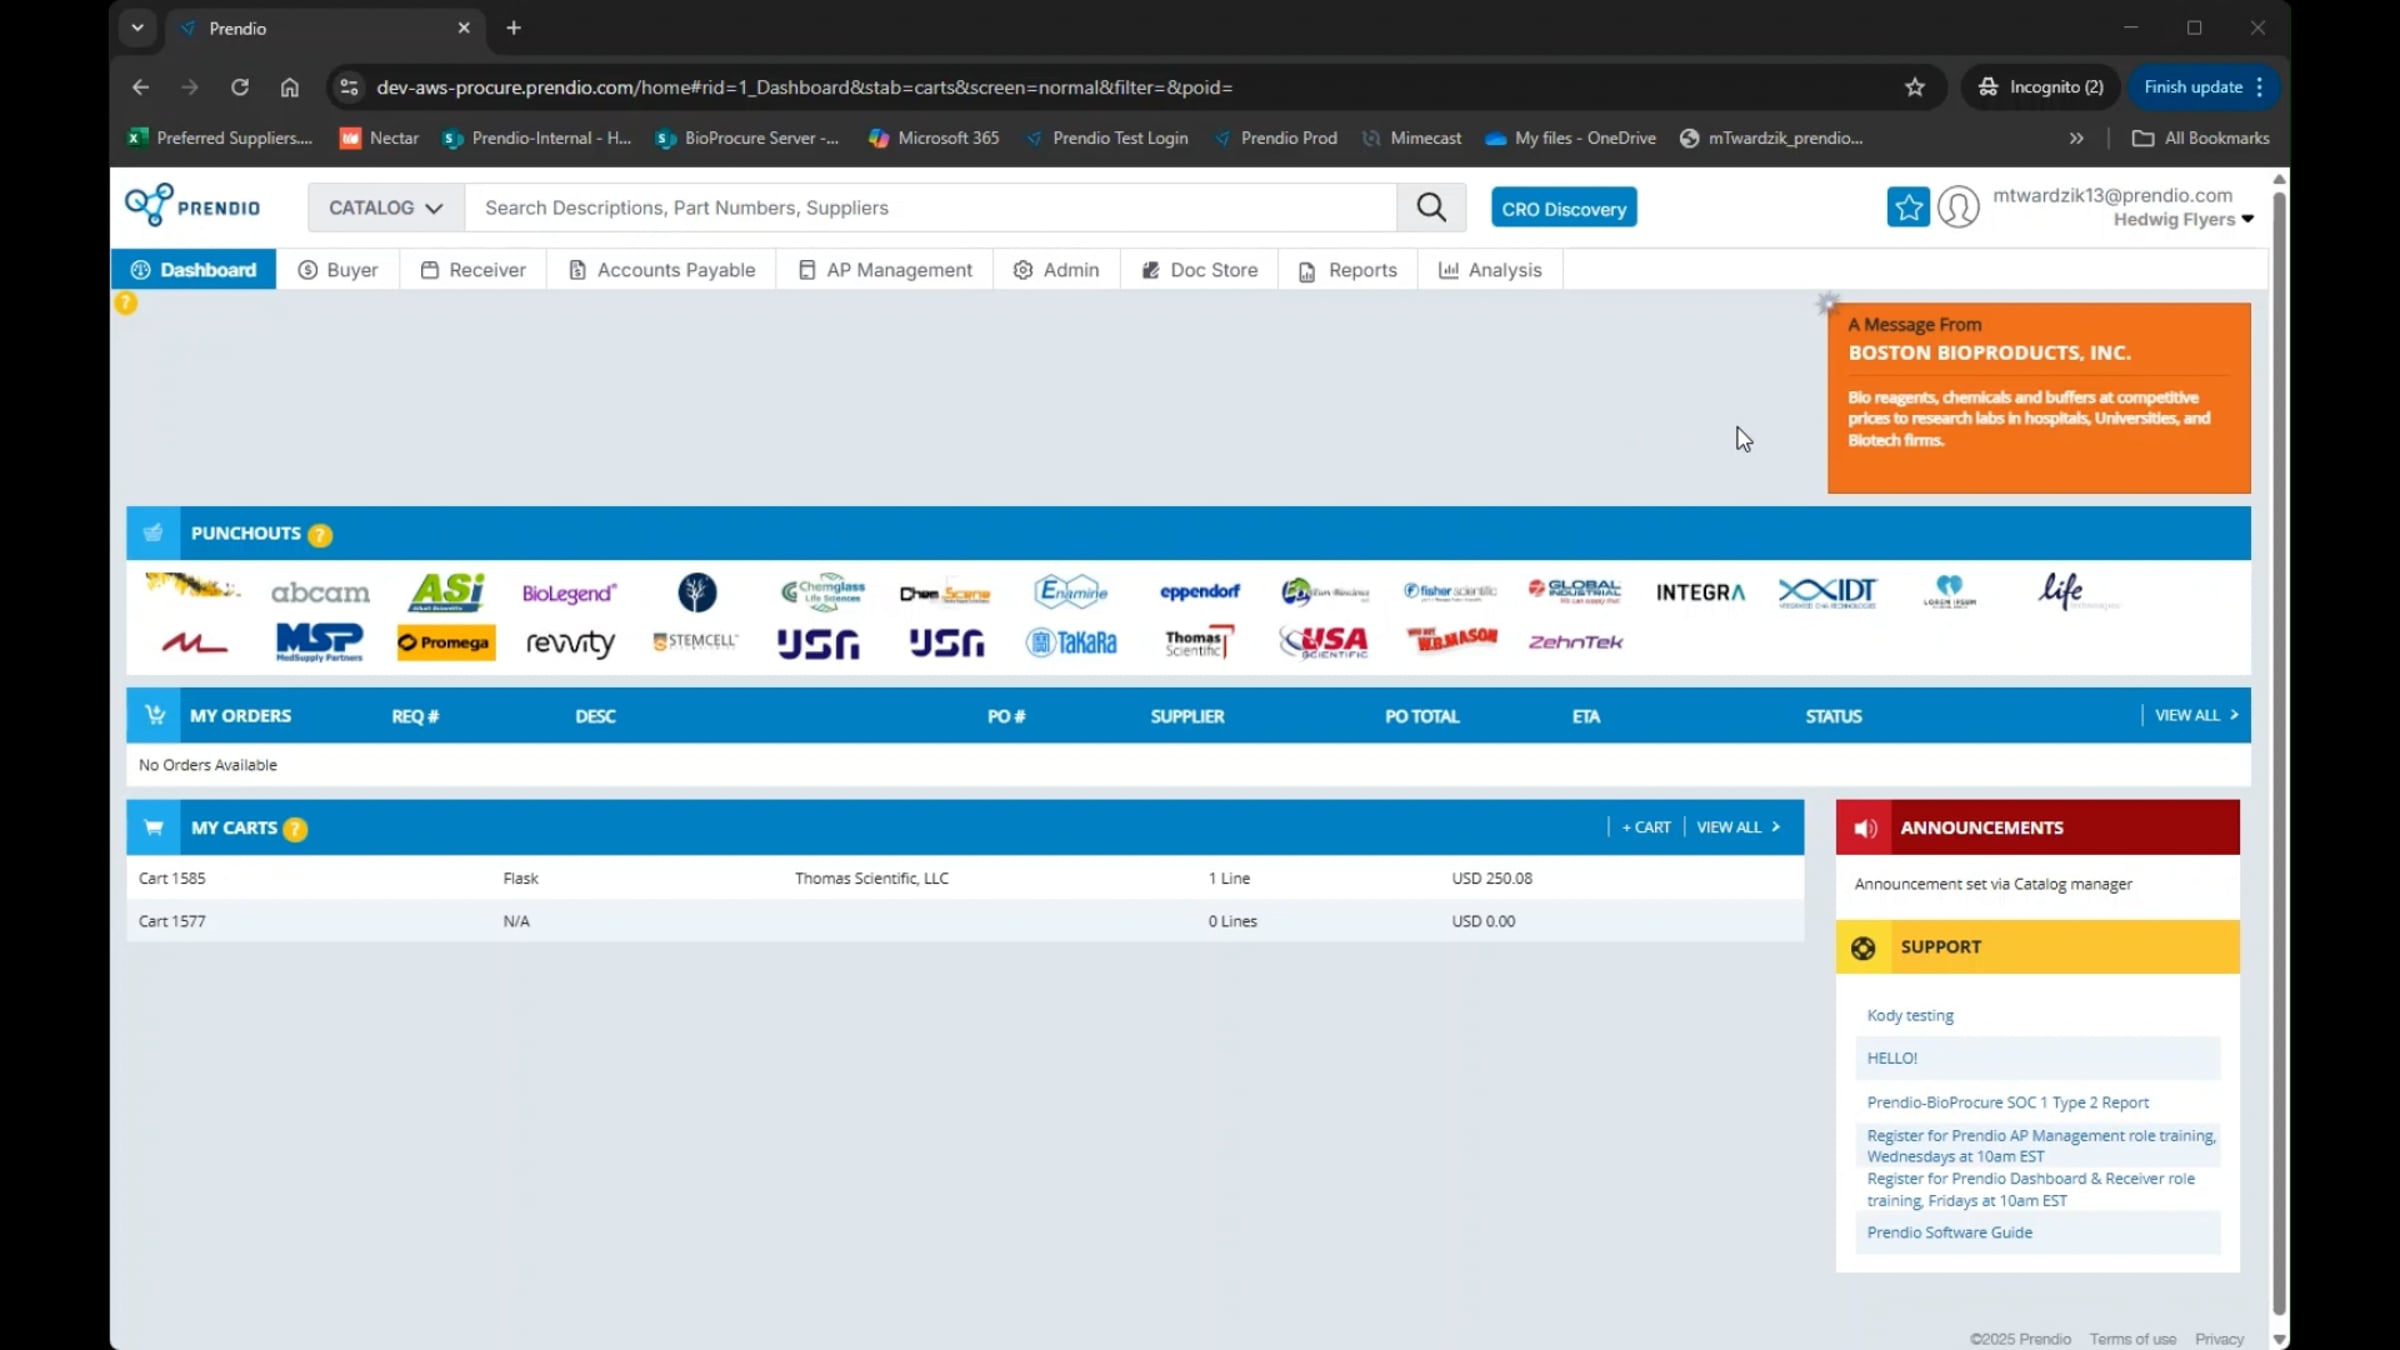Open the ASi punchout logo
This screenshot has width=2400, height=1350.
tap(447, 592)
